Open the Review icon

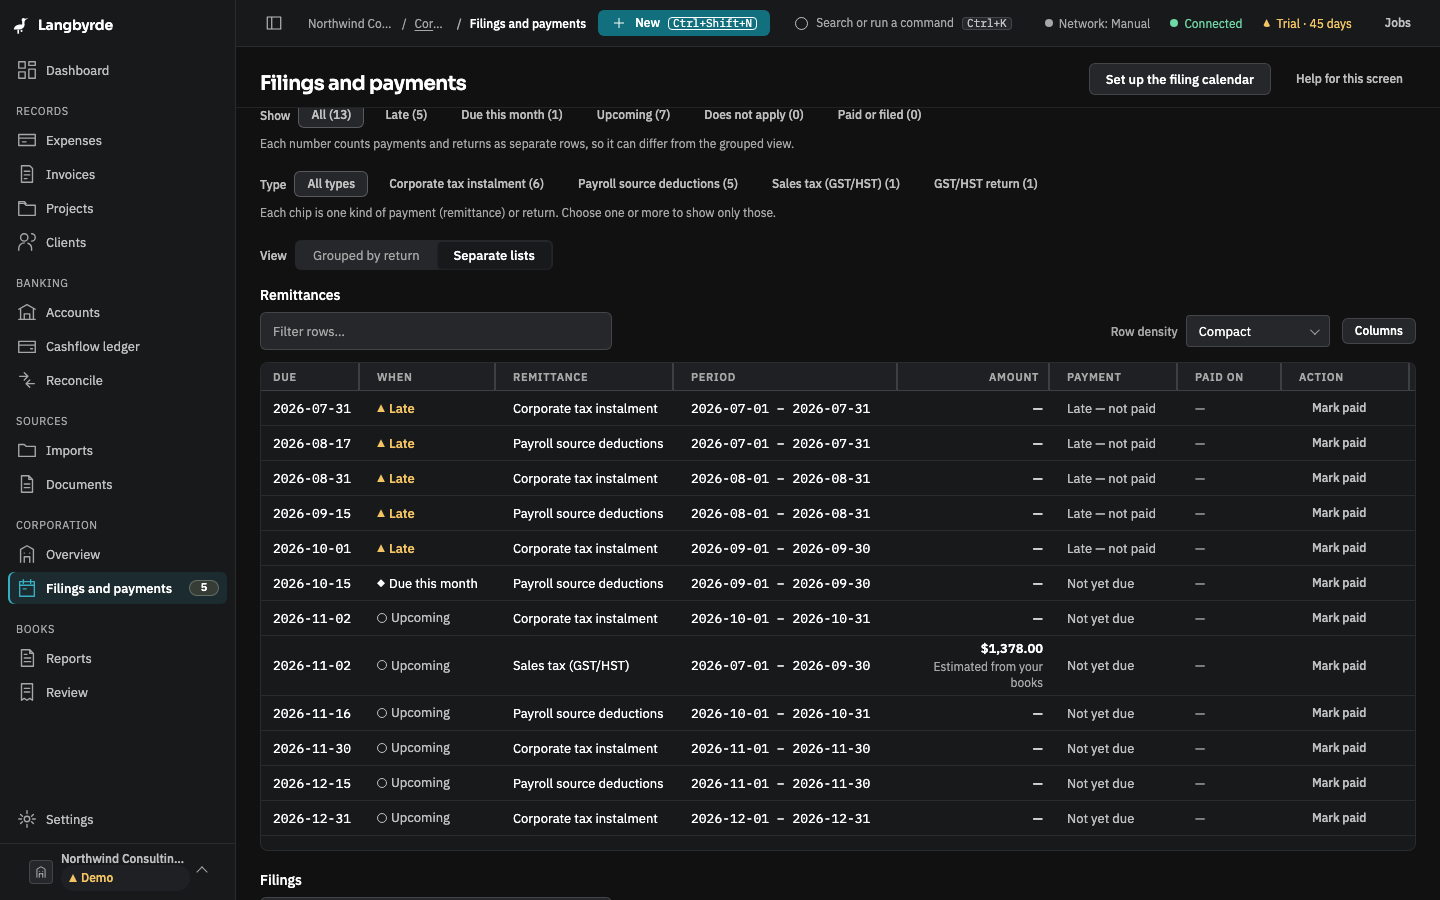pos(27,692)
